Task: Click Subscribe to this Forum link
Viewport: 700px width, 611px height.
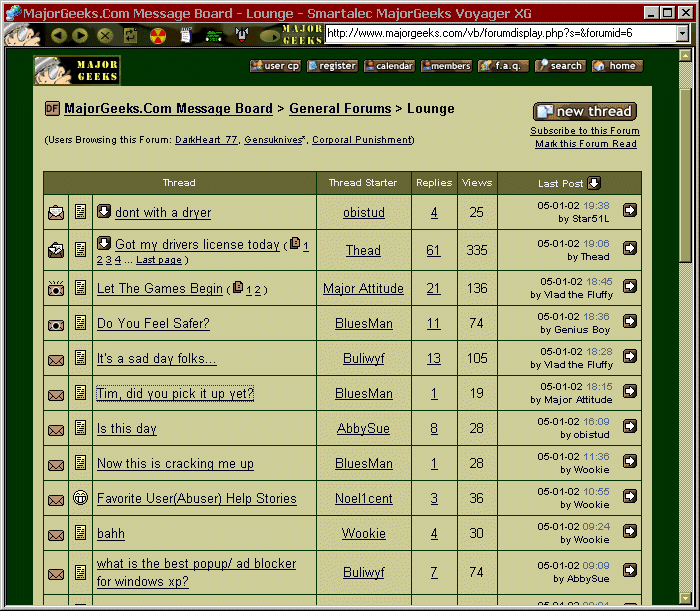Action: click(x=585, y=131)
